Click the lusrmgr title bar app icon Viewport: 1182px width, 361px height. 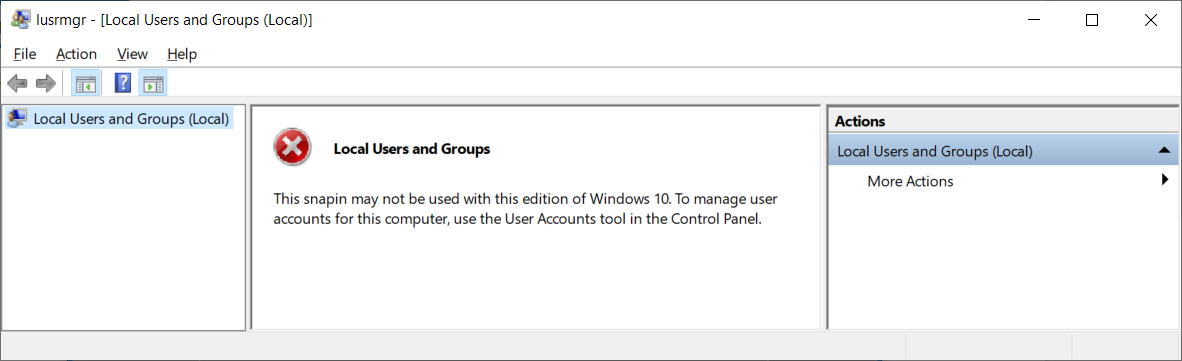(21, 20)
